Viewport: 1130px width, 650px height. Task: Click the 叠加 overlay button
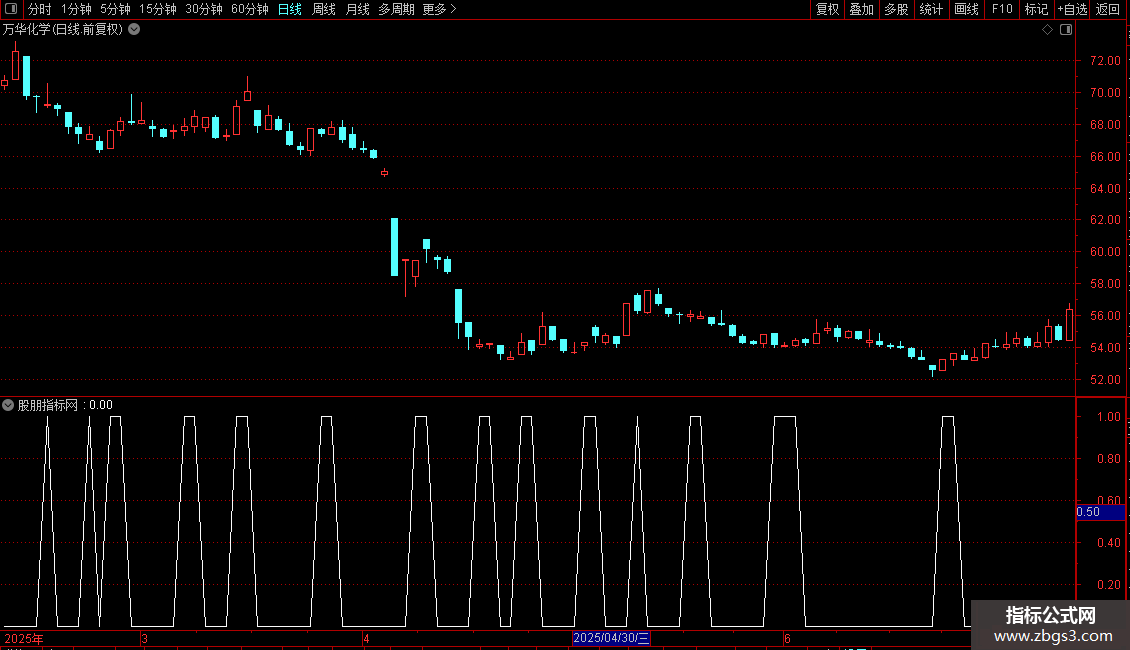(x=861, y=9)
